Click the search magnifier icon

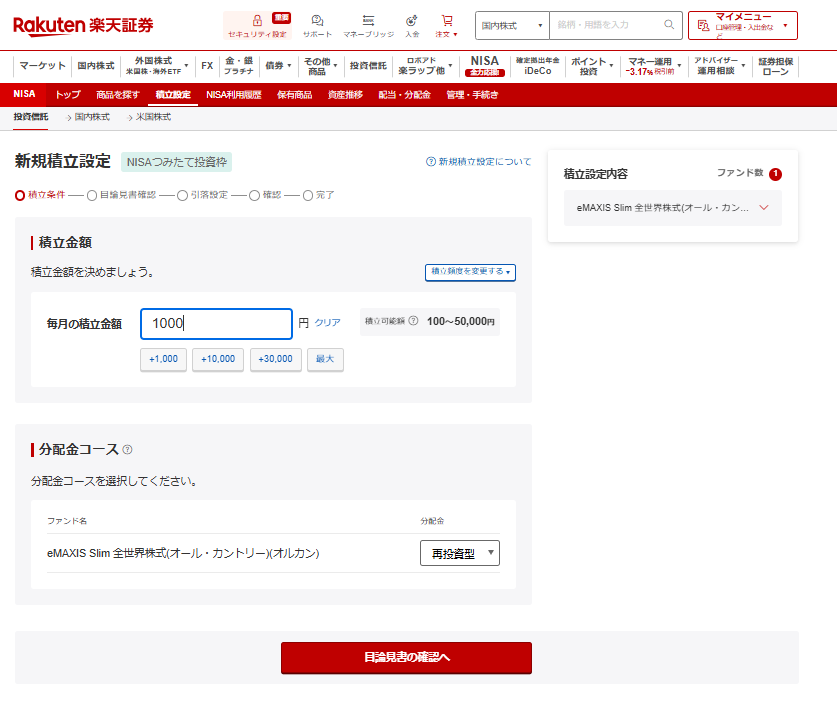tap(669, 25)
